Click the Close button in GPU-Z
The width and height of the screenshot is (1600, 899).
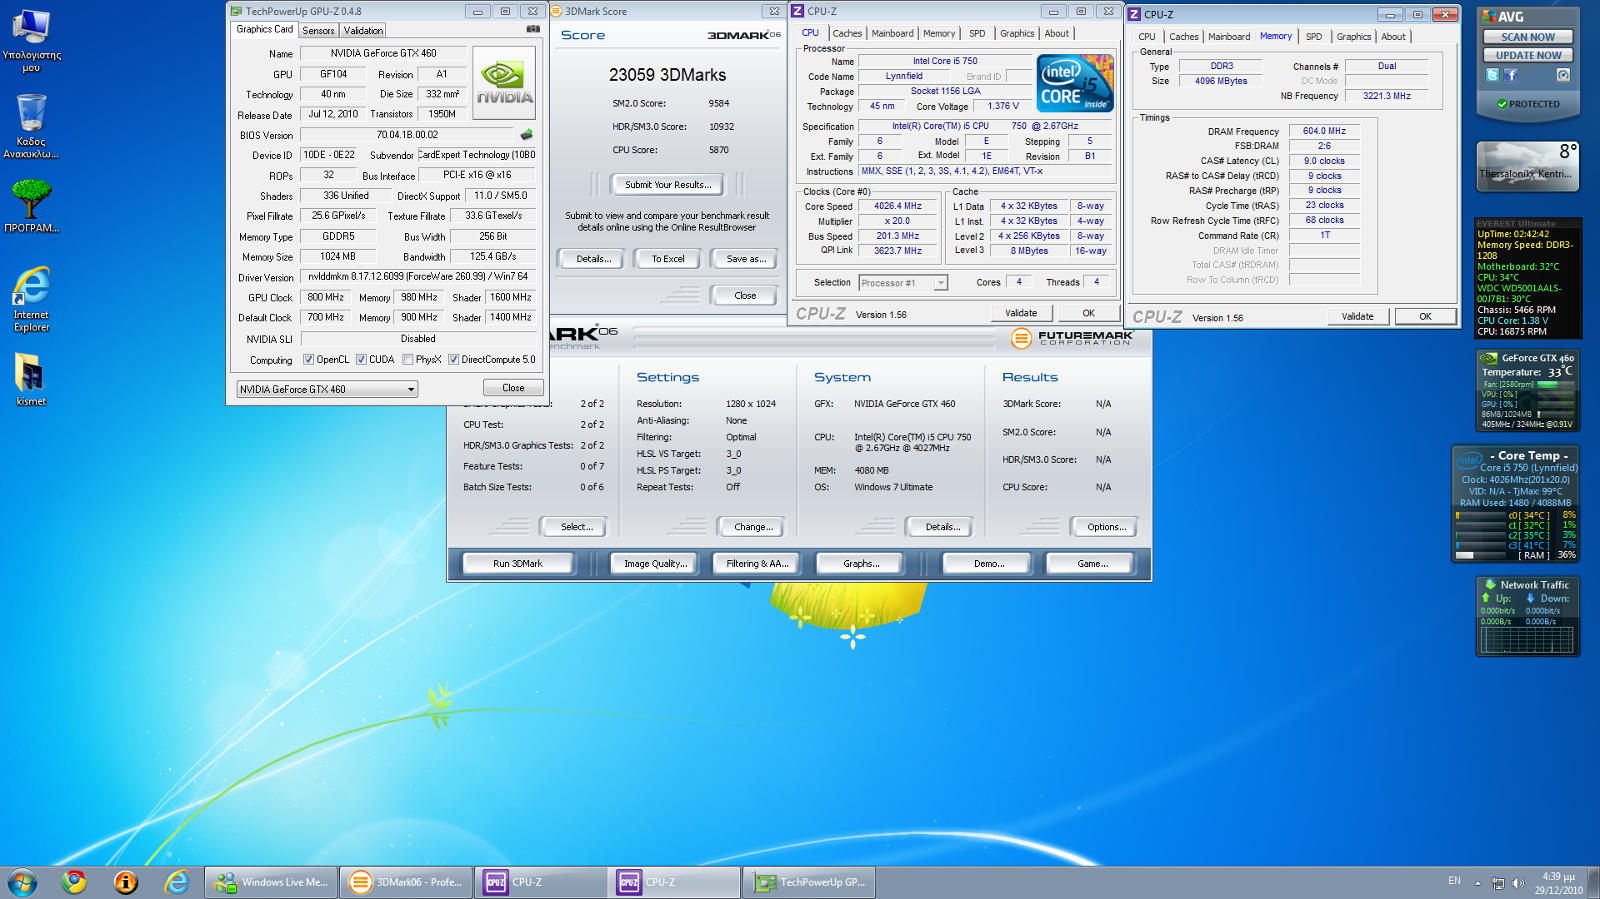pos(513,387)
